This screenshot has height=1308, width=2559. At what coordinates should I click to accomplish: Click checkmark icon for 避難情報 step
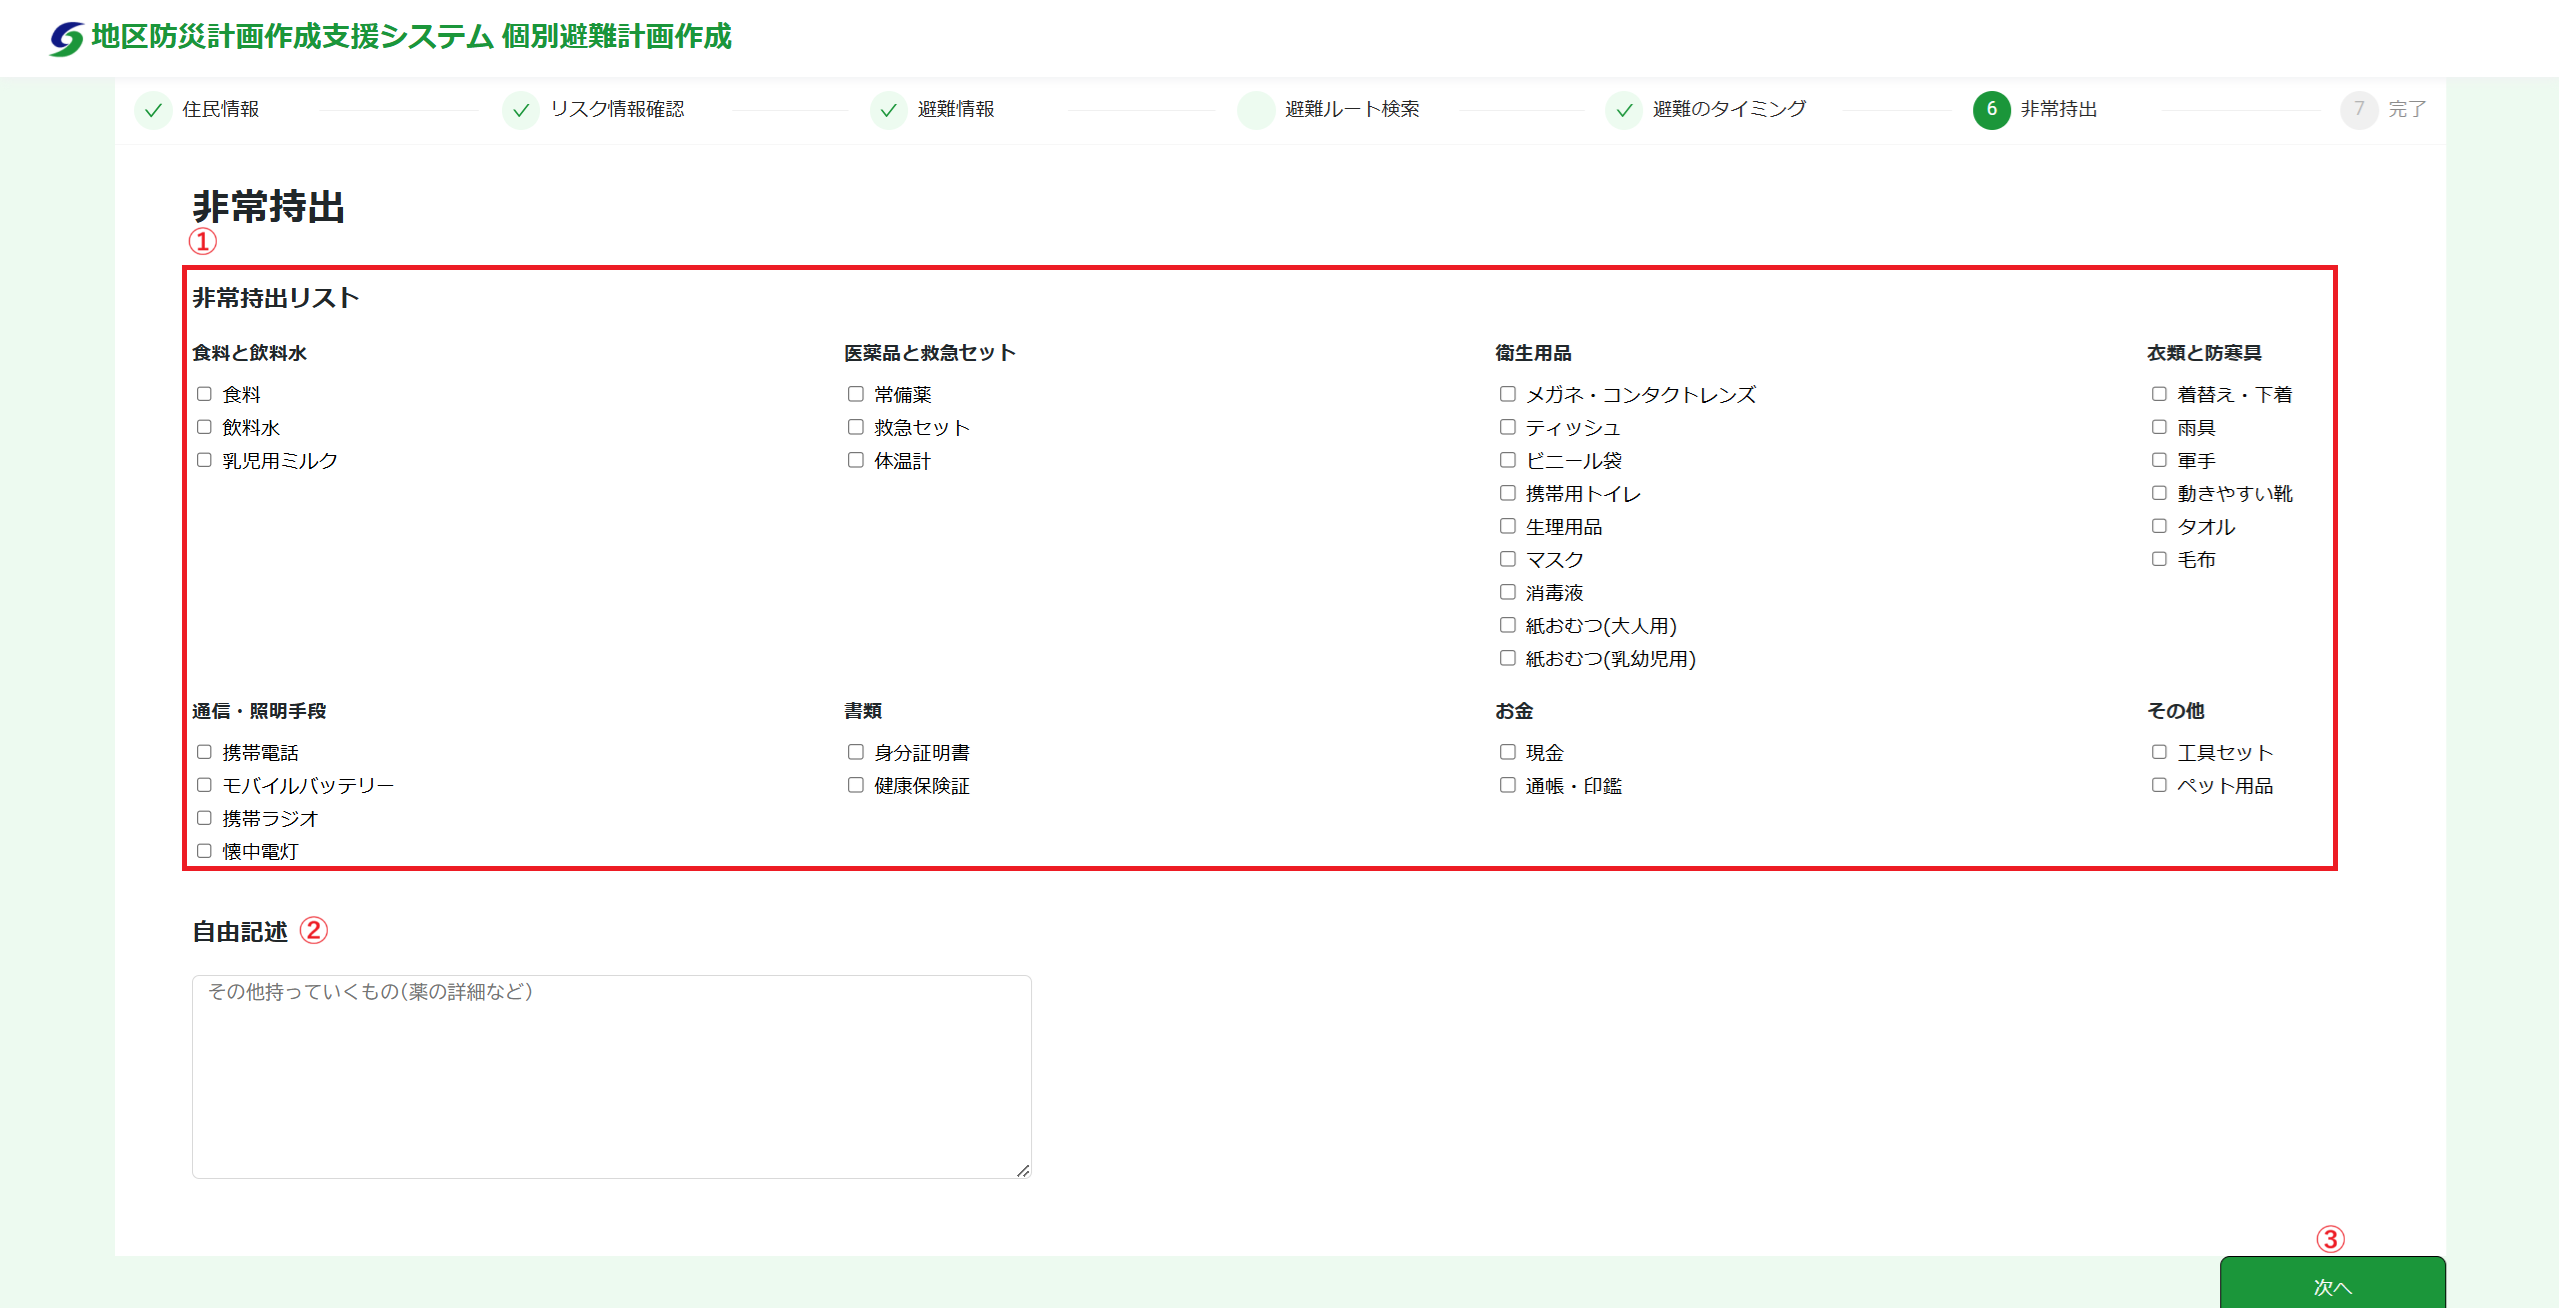[889, 110]
